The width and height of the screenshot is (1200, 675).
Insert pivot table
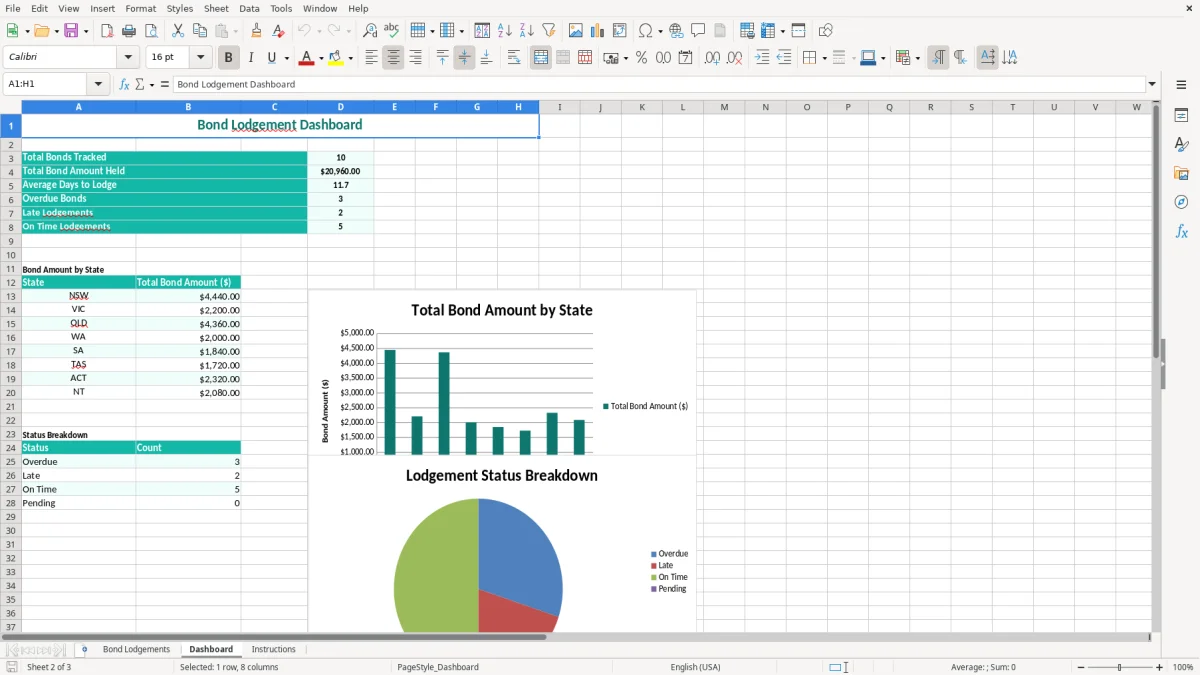click(x=620, y=31)
